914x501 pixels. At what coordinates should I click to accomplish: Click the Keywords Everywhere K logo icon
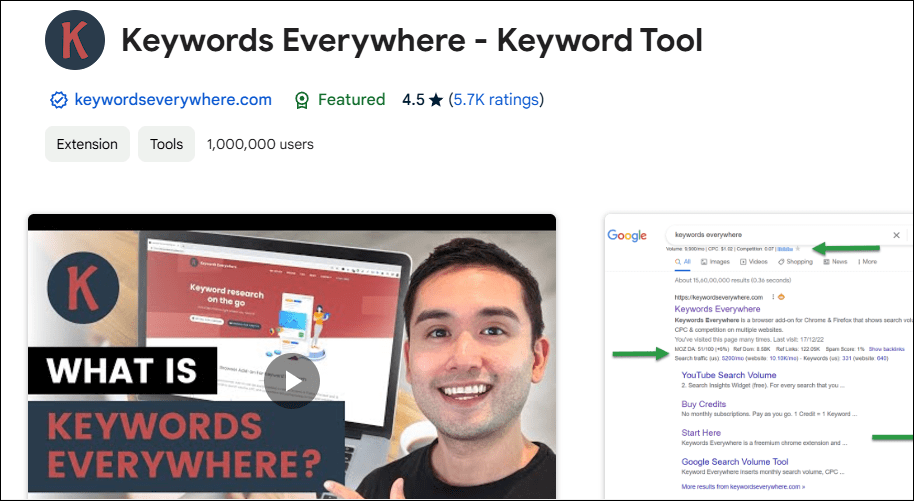tap(75, 40)
